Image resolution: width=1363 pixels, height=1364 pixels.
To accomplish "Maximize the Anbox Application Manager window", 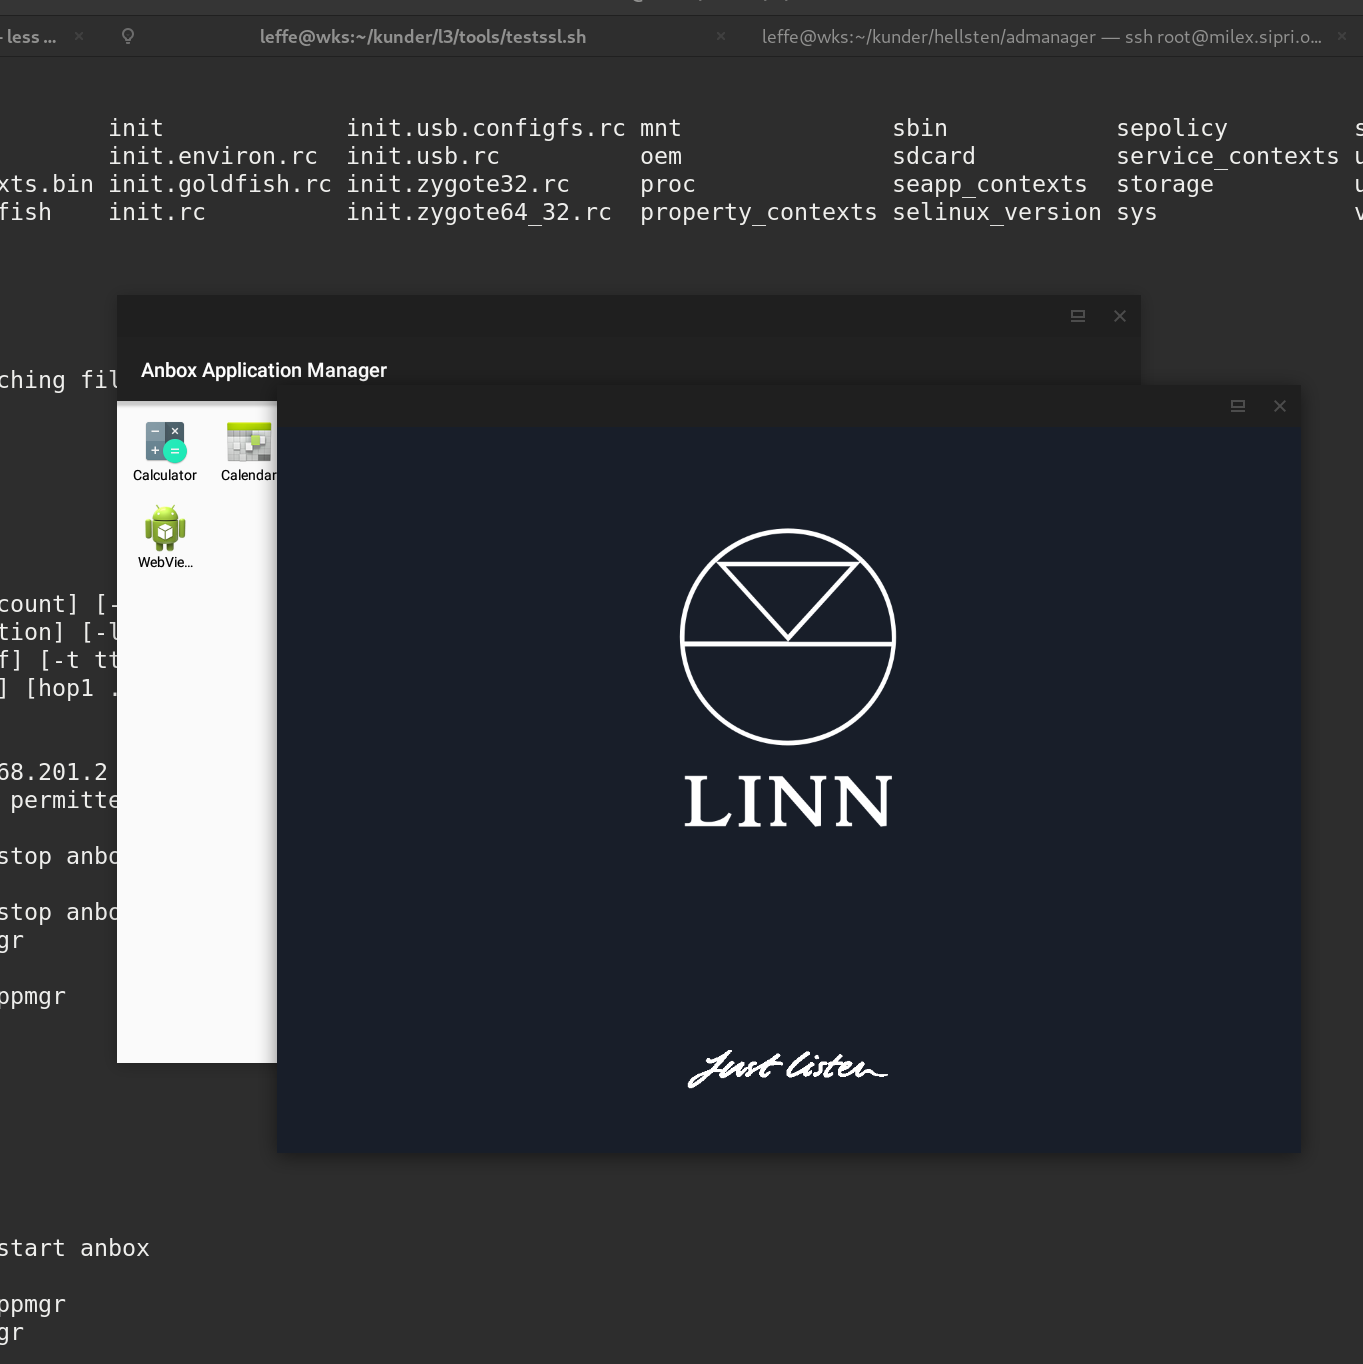I will [x=1078, y=316].
